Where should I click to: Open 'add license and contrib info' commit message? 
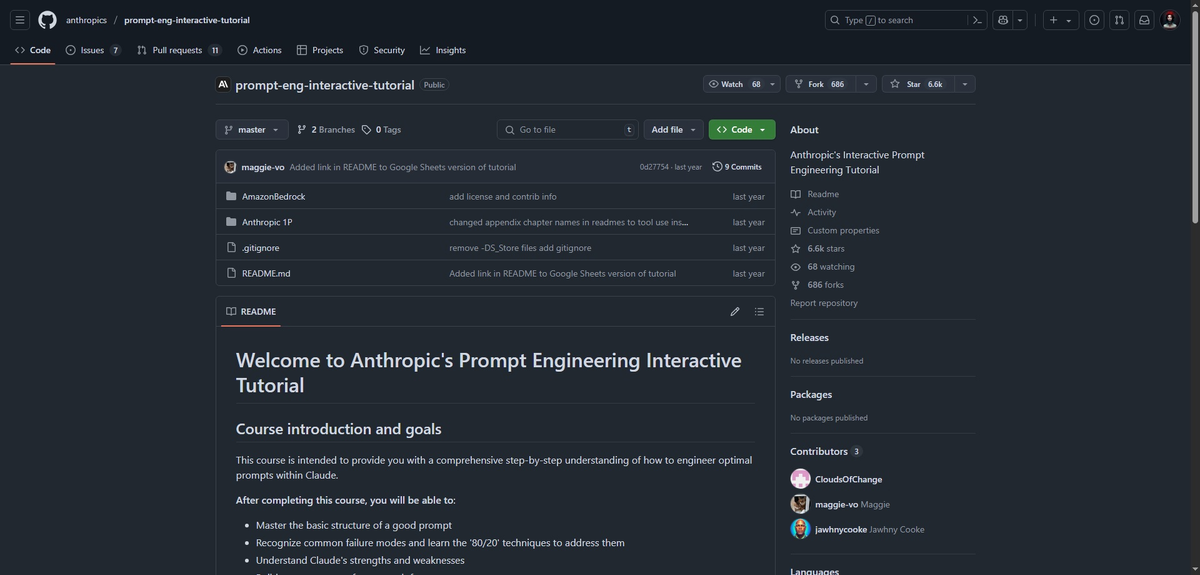pos(503,196)
